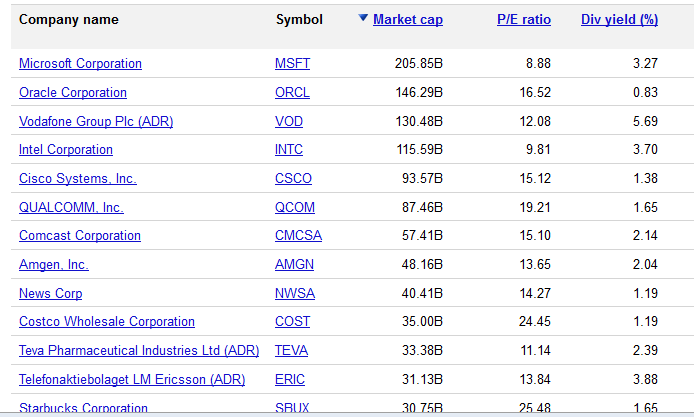The image size is (694, 417).
Task: Select Vodafone dividend yield 5.69
Action: pos(645,121)
